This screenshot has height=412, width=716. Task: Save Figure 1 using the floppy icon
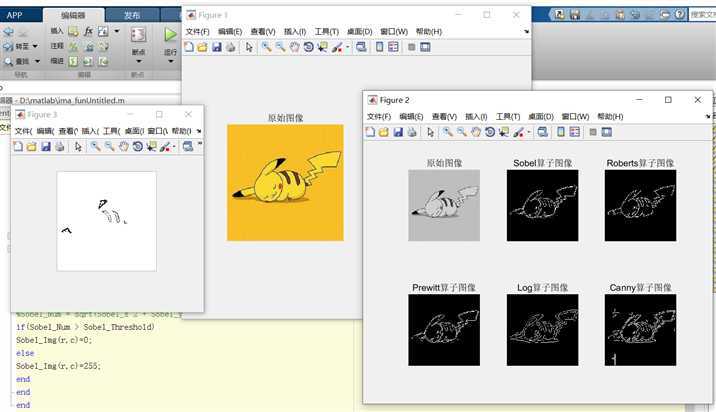pos(216,47)
